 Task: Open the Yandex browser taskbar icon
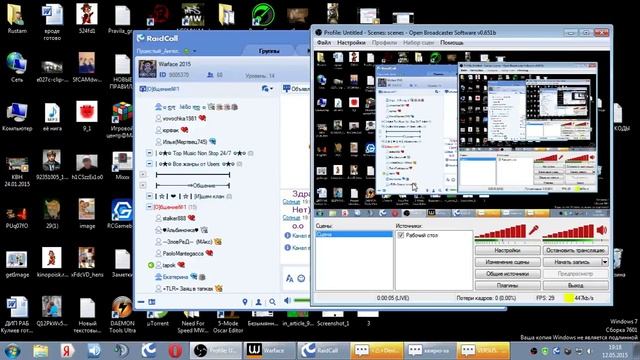click(67, 351)
